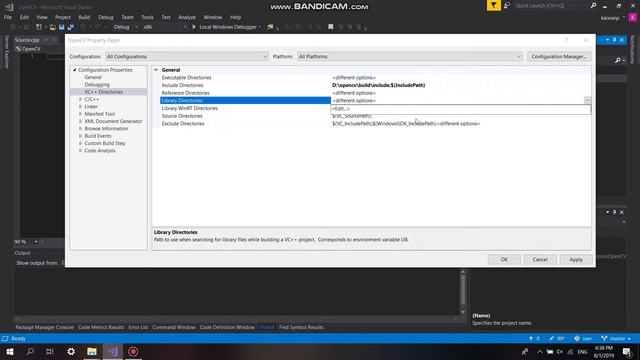
Task: Open the Tools menu
Action: [x=147, y=17]
